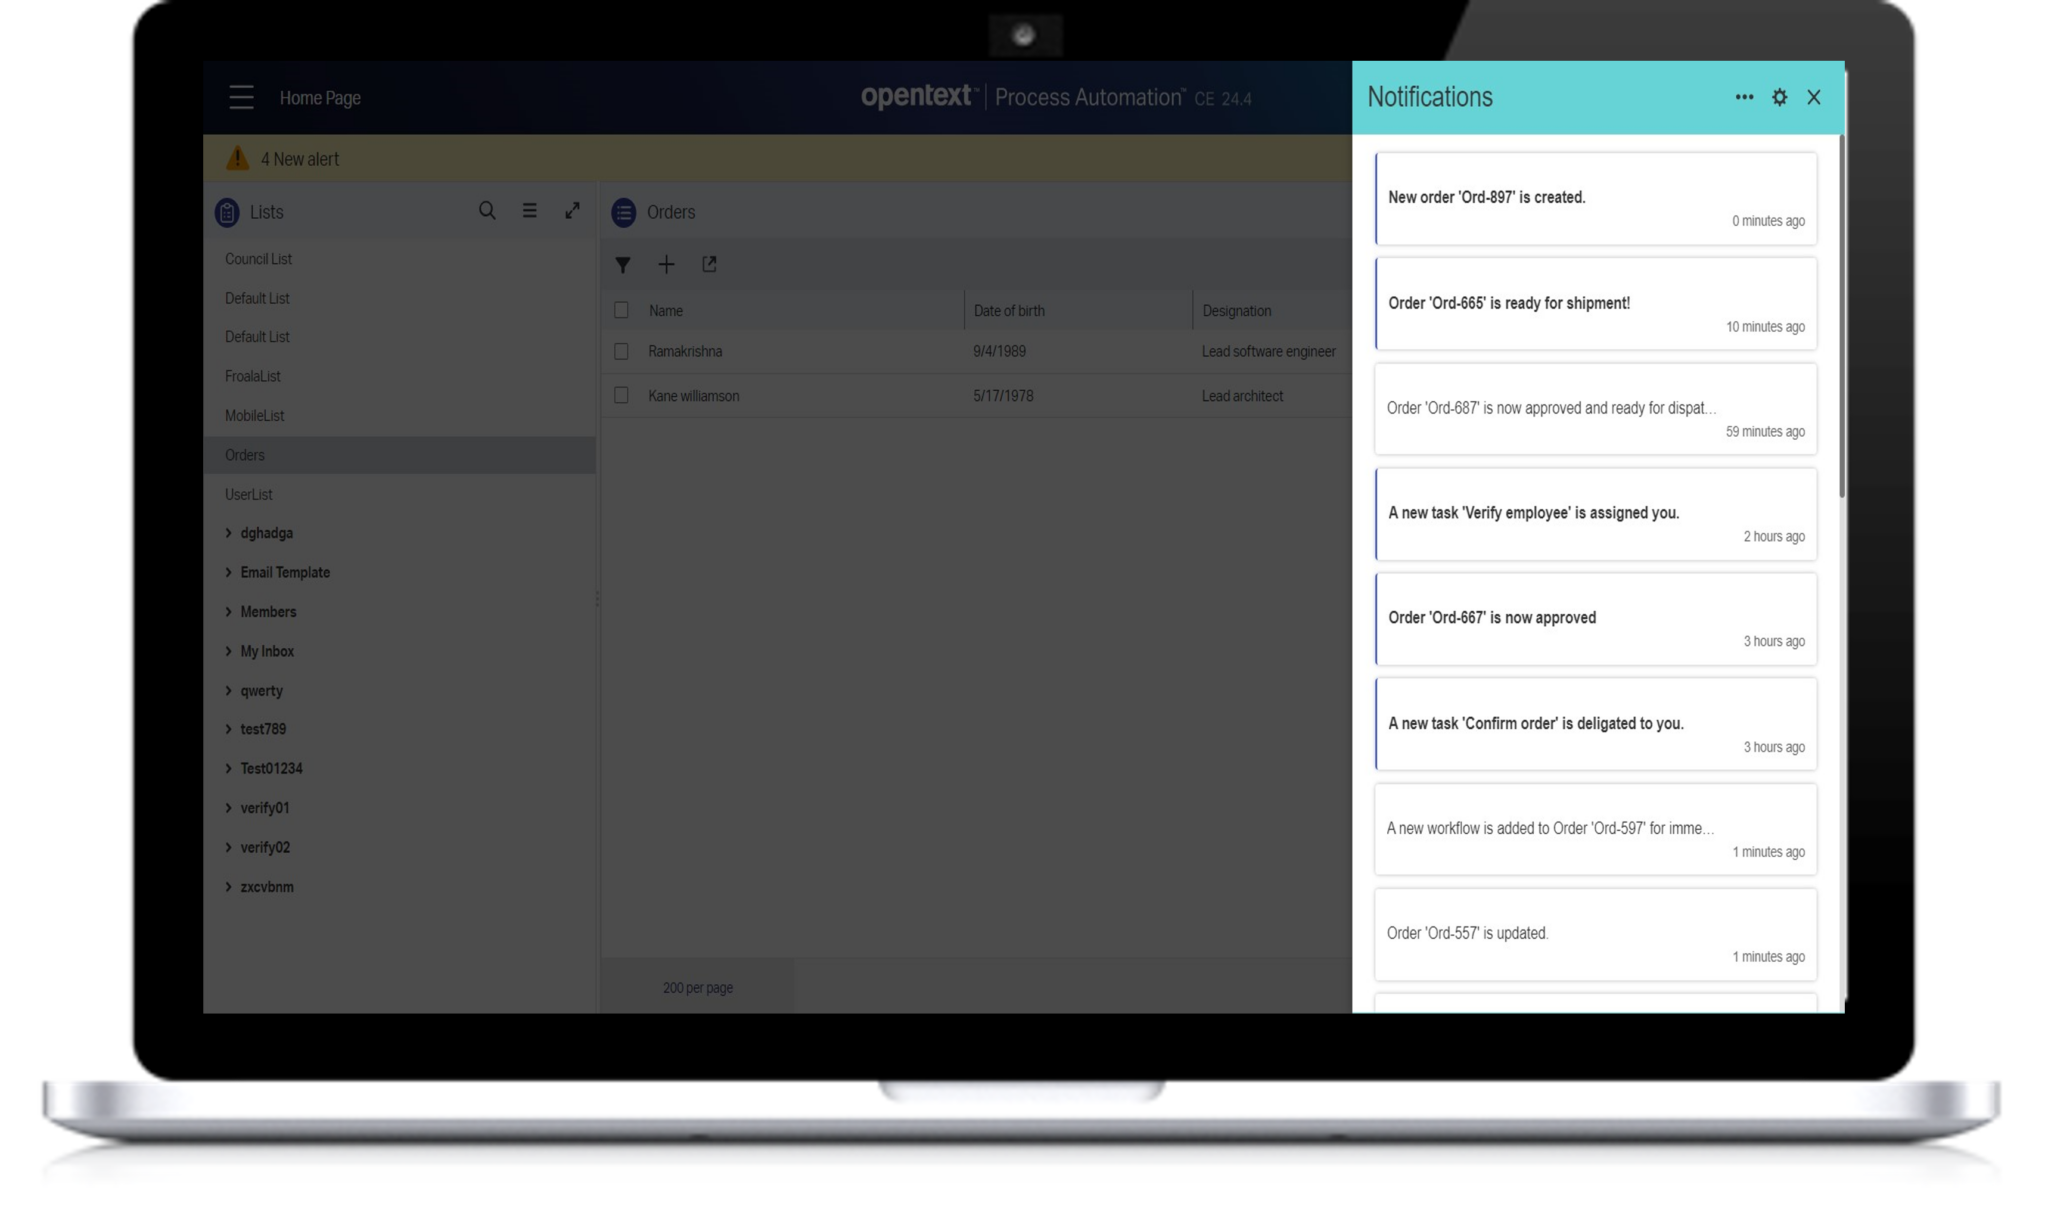The height and width of the screenshot is (1206, 2048).
Task: Open the ellipsis menu in Notifications header
Action: (1743, 97)
